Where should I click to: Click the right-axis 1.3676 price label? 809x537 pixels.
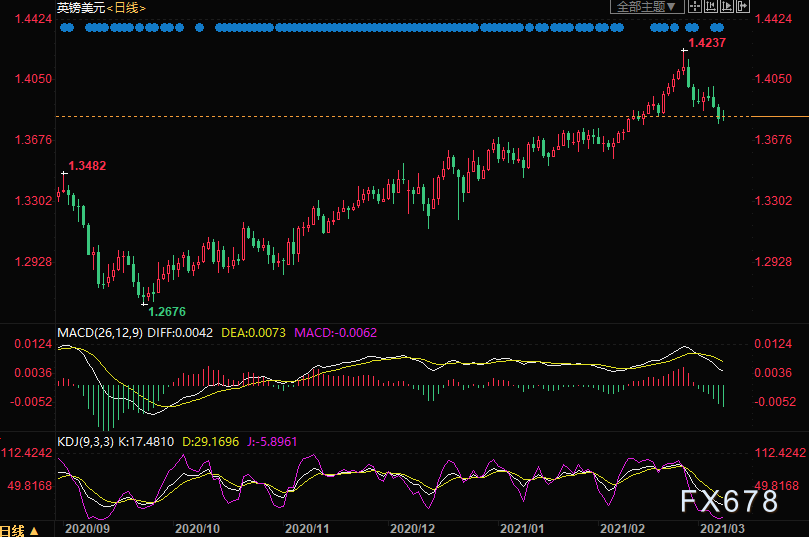click(x=773, y=140)
